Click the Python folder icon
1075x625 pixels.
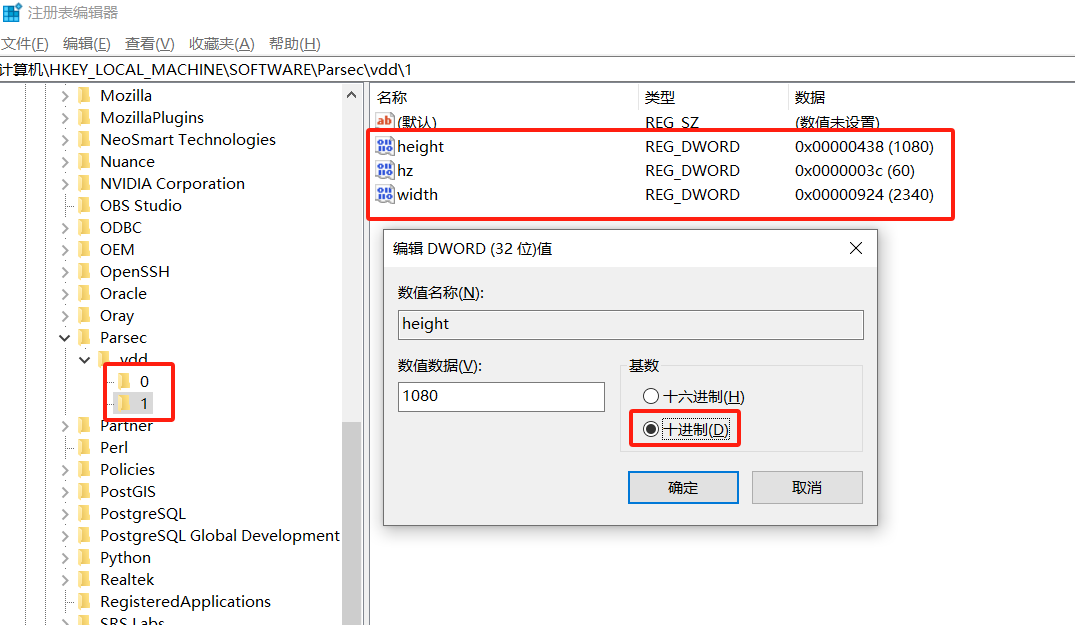tap(85, 556)
